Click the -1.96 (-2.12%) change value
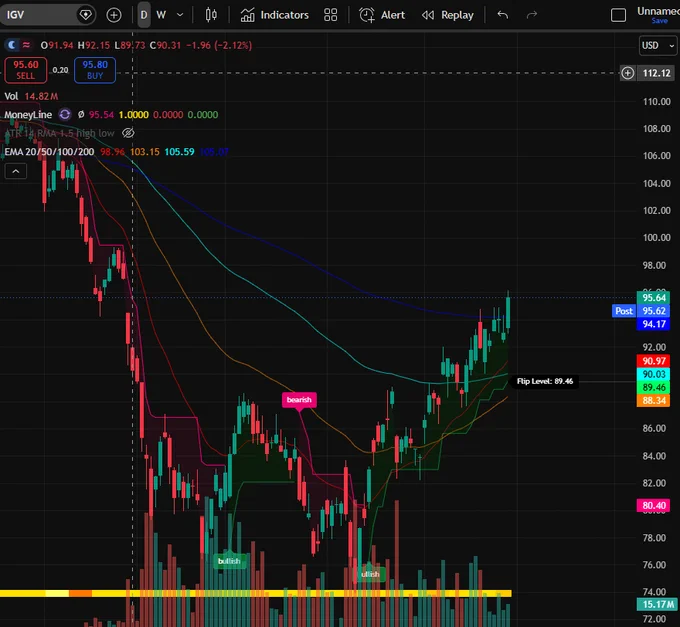This screenshot has width=680, height=627. pos(219,45)
